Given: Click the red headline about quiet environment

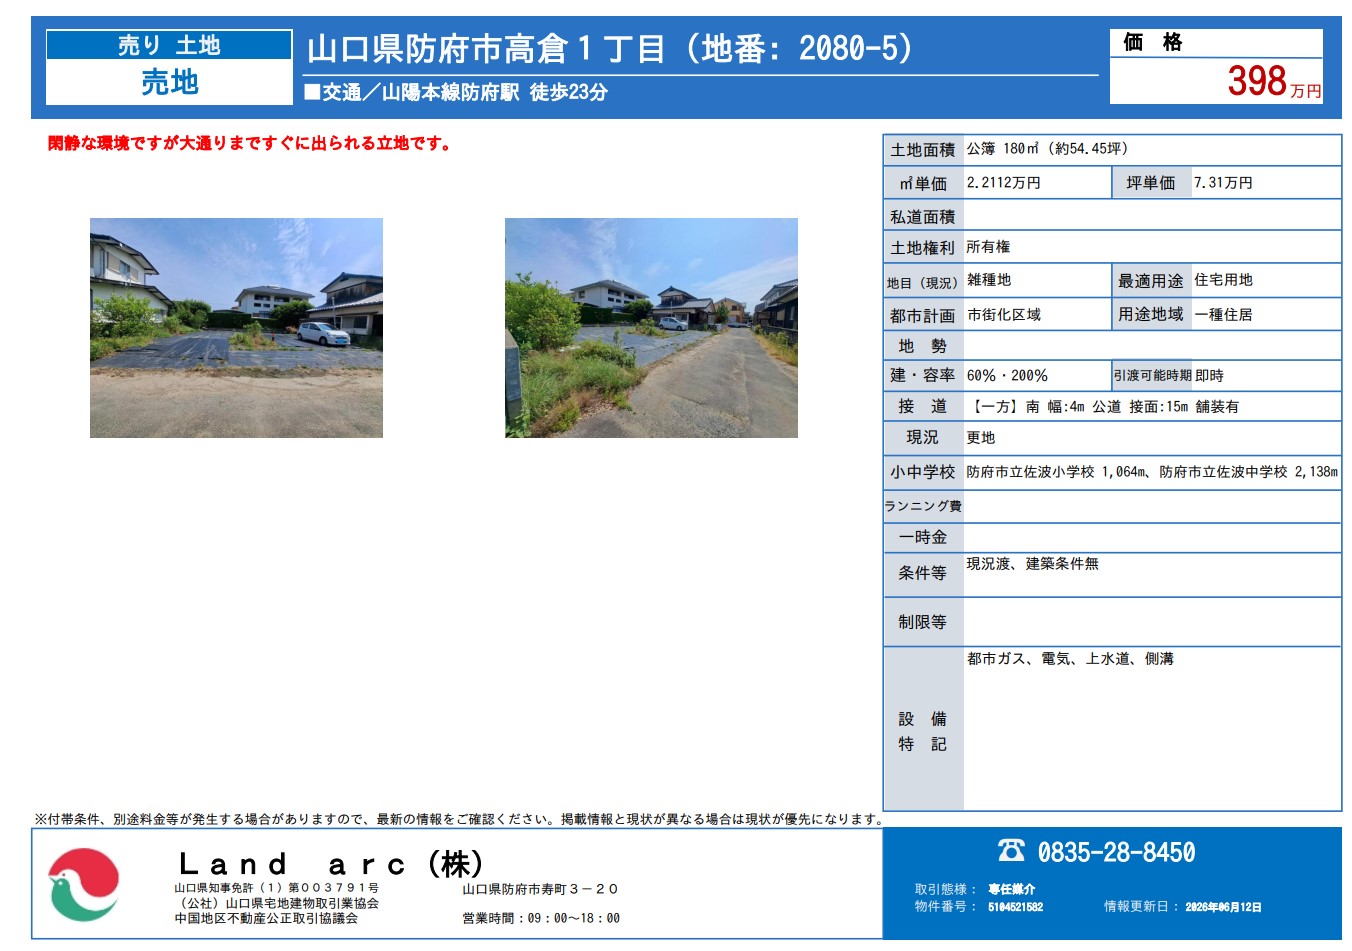Looking at the screenshot, I should point(250,144).
